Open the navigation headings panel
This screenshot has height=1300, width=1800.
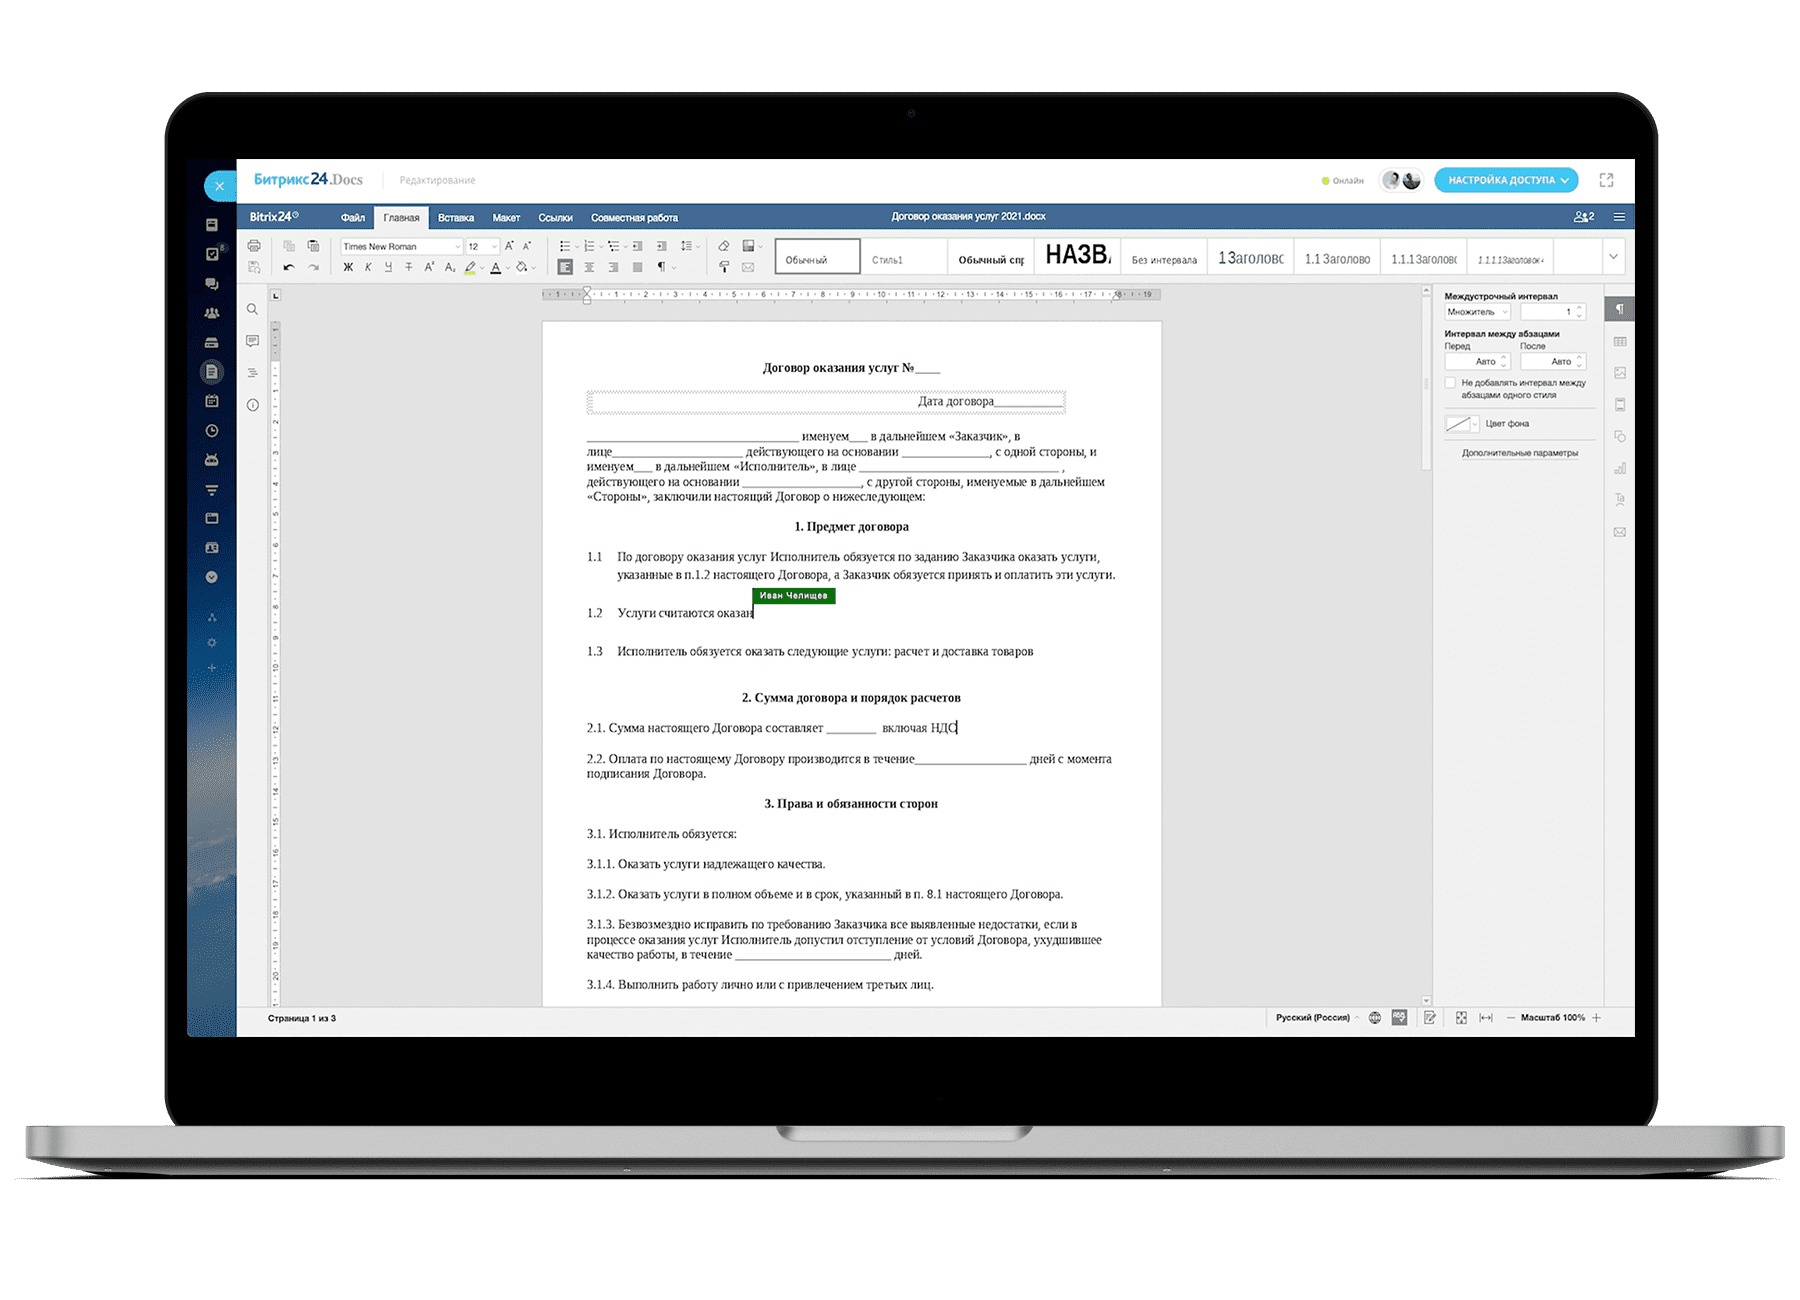point(252,373)
